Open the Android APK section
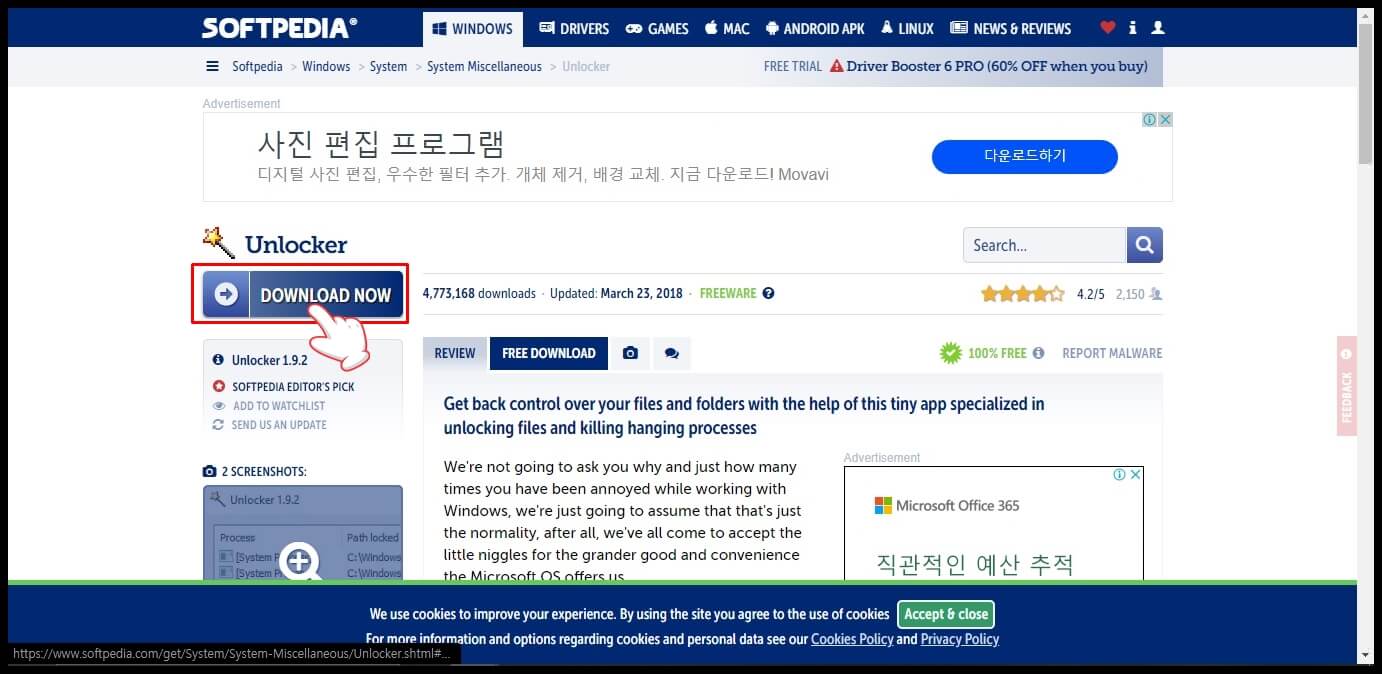The image size is (1382, 674). coord(815,29)
